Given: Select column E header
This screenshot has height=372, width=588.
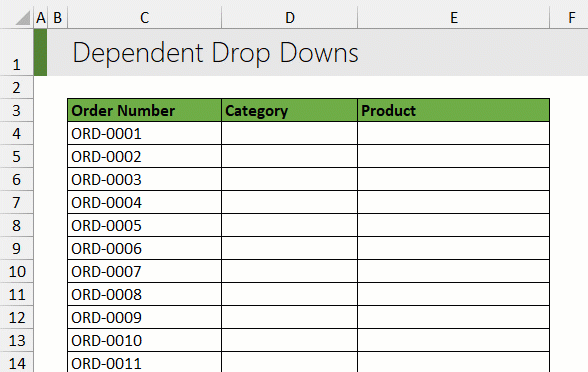Looking at the screenshot, I should pyautogui.click(x=454, y=18).
